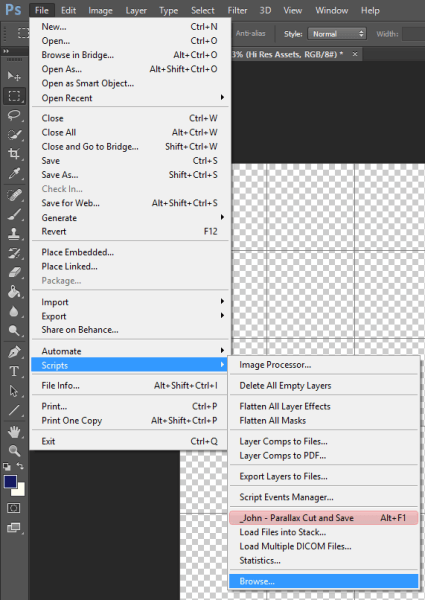Expand the Open Recent submenu
The image size is (425, 600).
click(x=130, y=98)
